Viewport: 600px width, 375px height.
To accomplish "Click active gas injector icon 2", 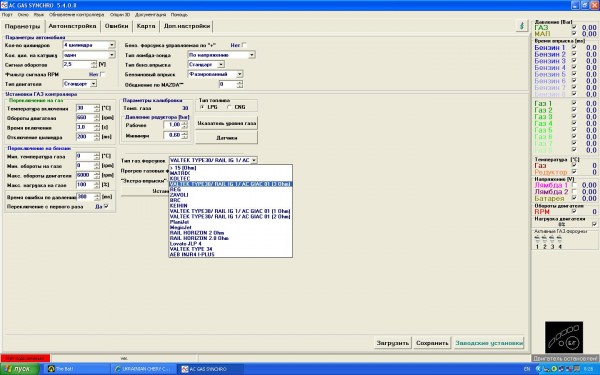I will [x=545, y=240].
